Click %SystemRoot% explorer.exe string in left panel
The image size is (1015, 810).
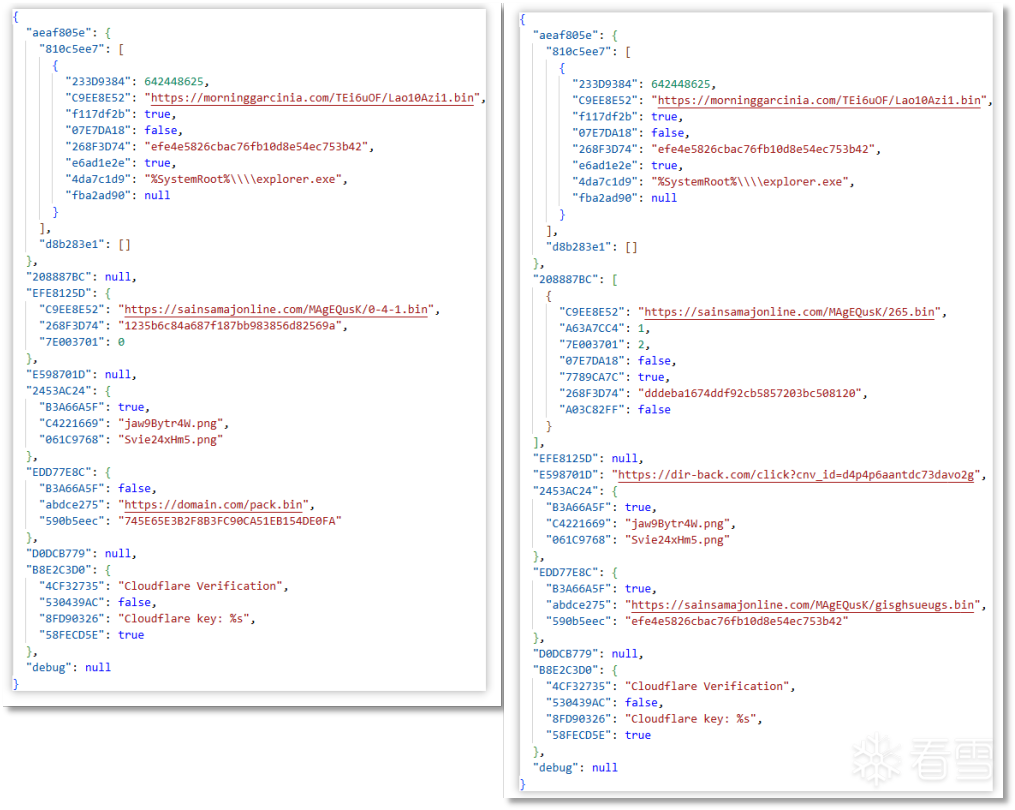[243, 179]
